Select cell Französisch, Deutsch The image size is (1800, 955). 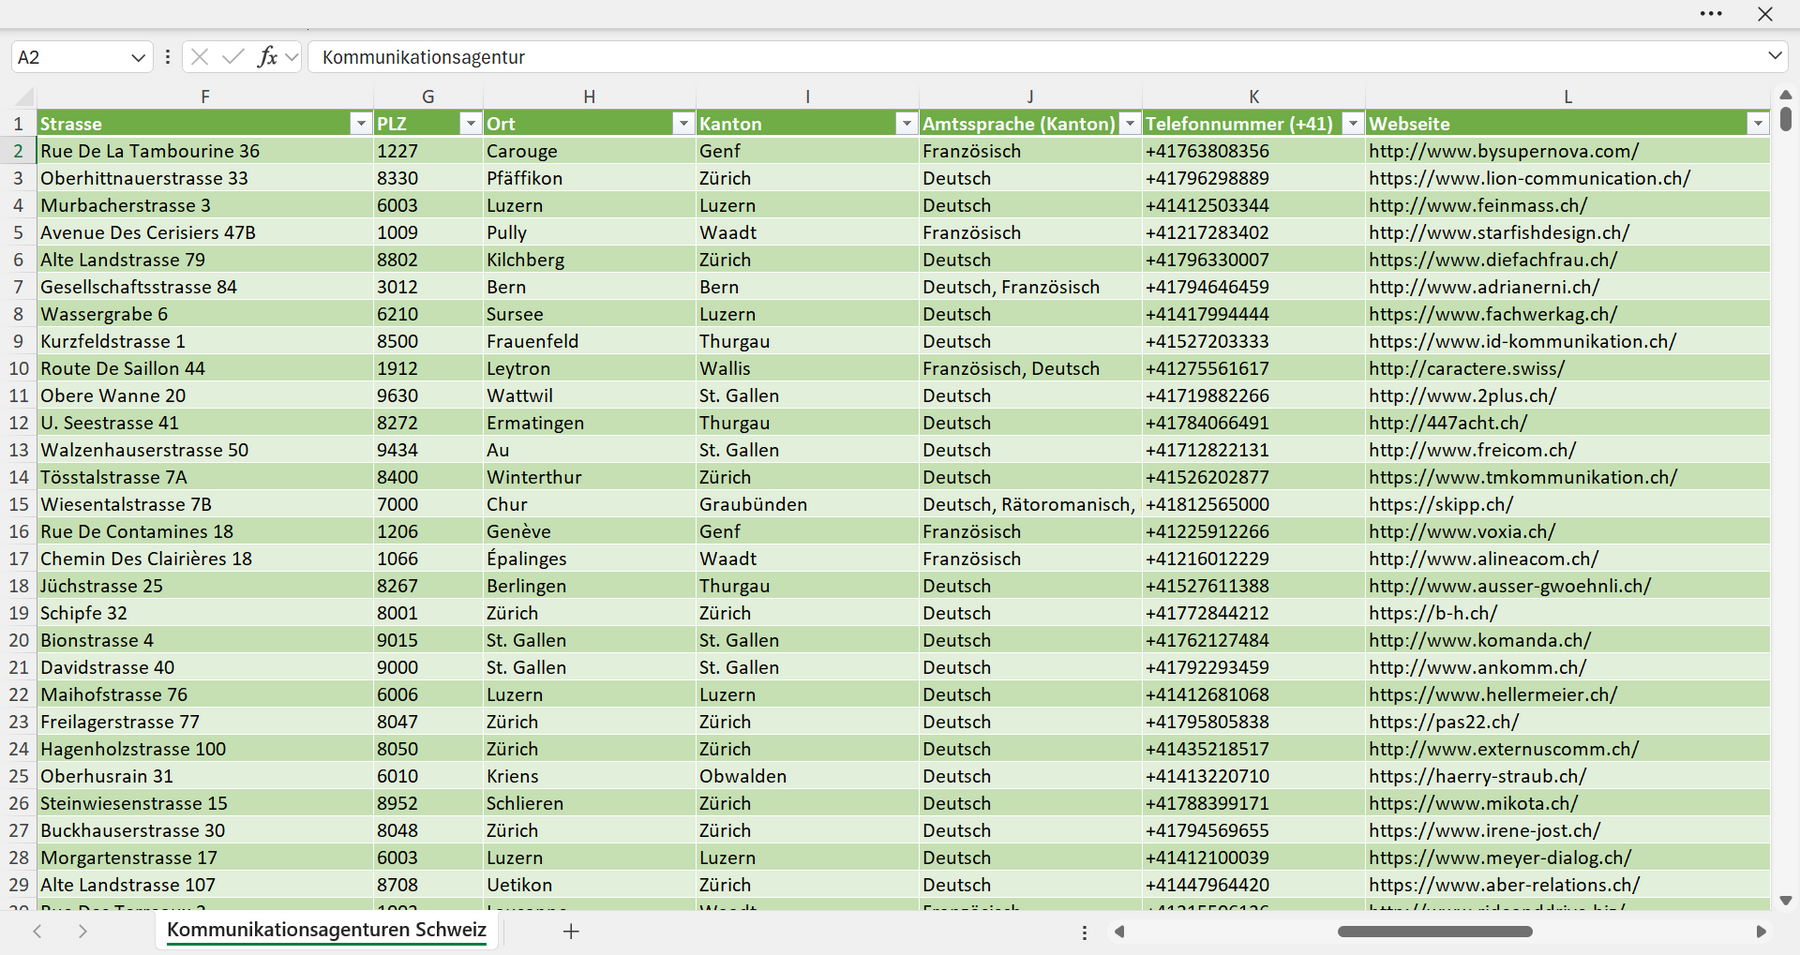pyautogui.click(x=1031, y=368)
